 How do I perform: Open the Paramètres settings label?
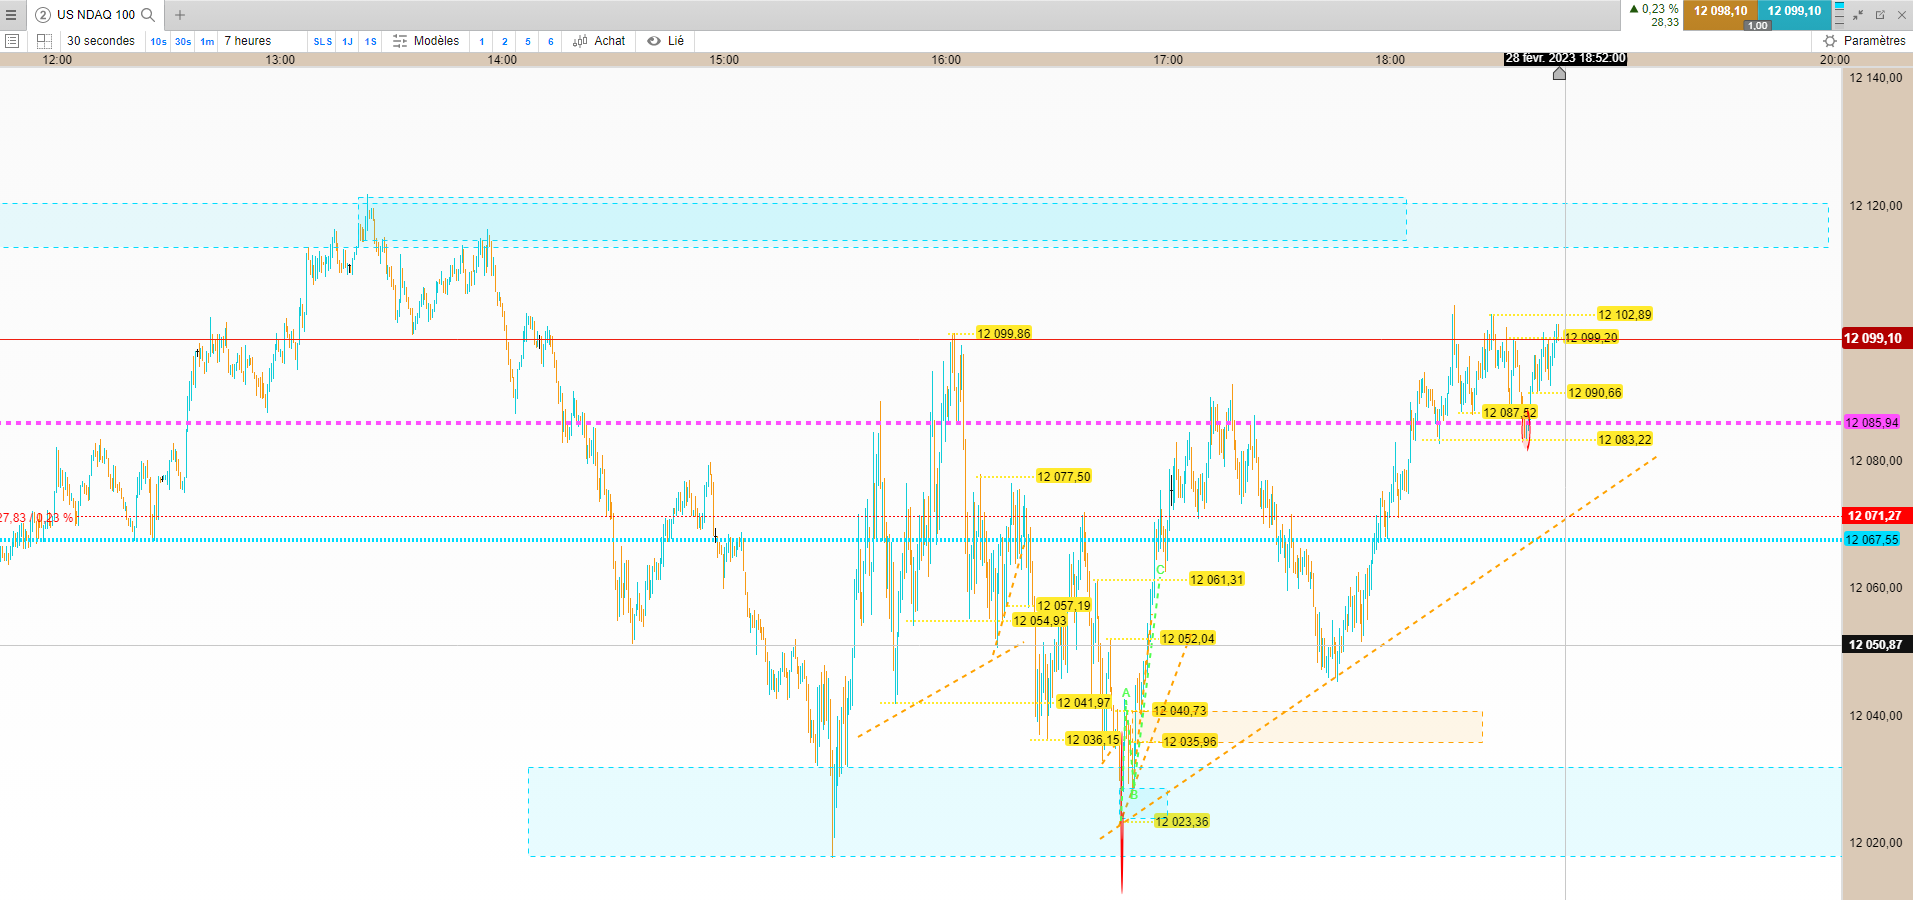point(1874,41)
